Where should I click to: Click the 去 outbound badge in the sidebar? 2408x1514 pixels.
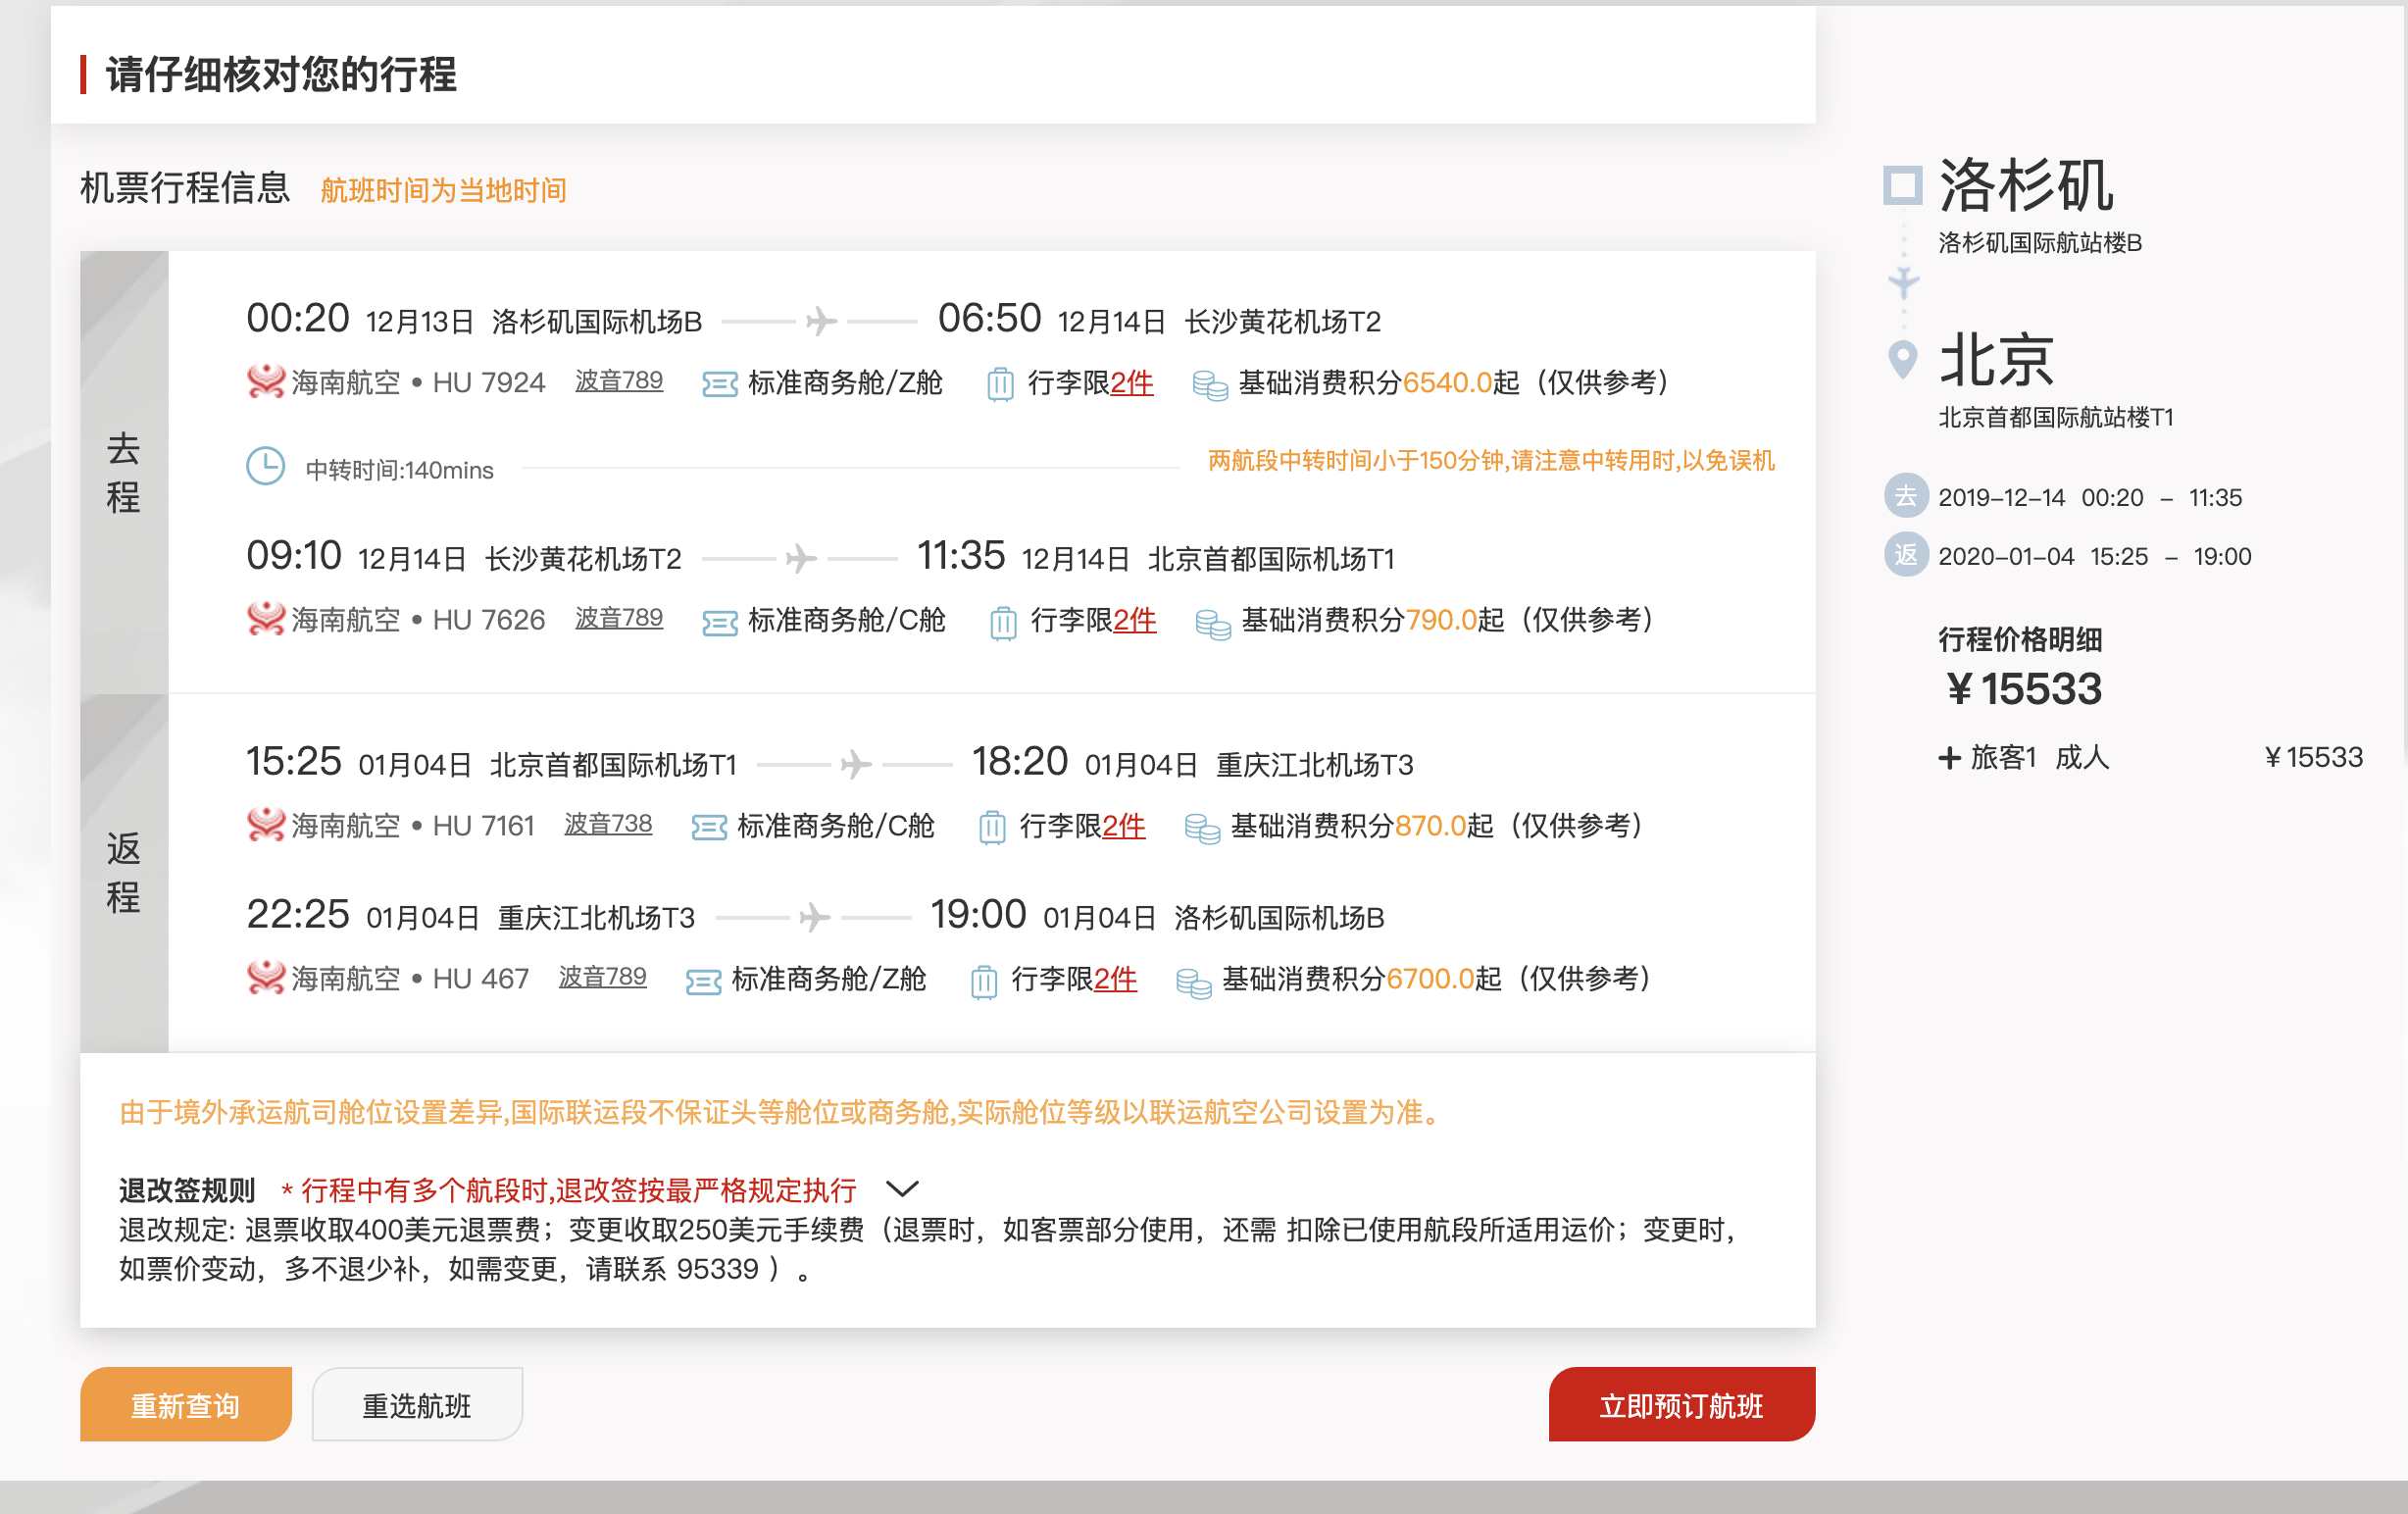(x=1906, y=496)
